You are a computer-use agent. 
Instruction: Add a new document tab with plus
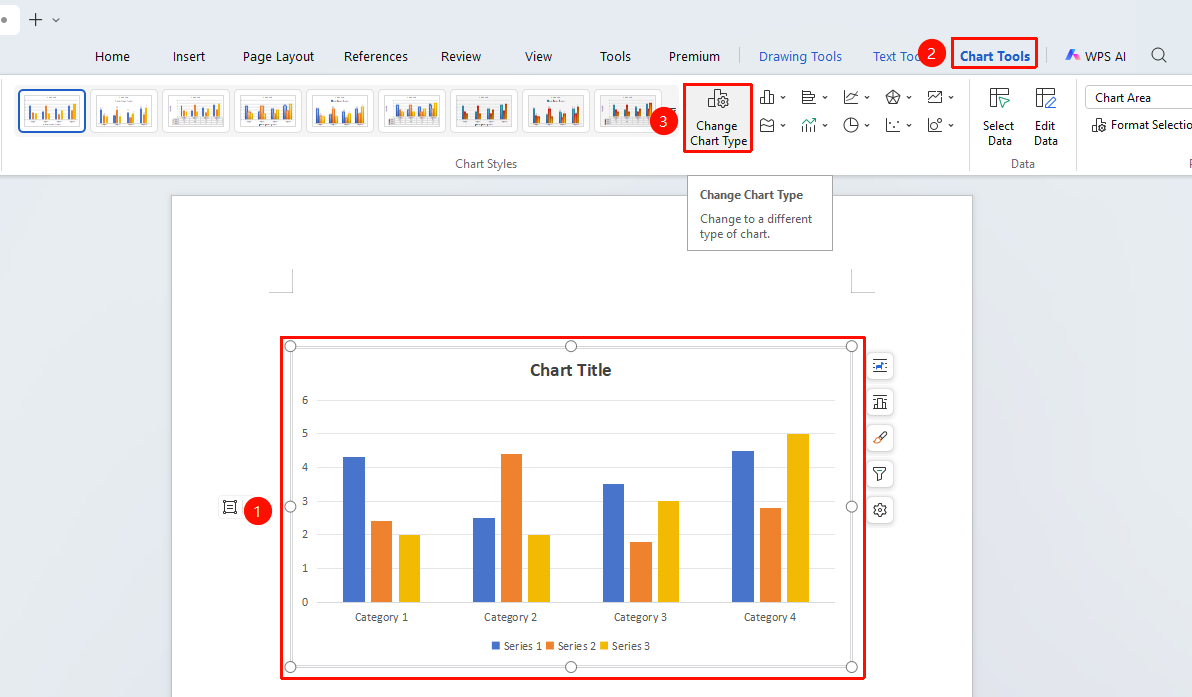coord(35,20)
